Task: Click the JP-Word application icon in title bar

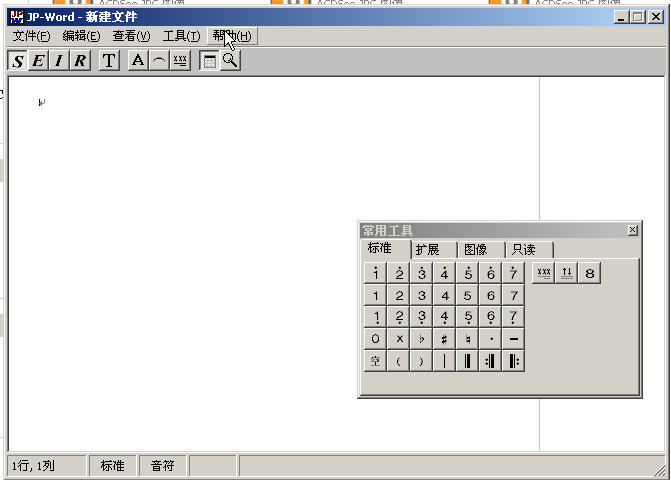Action: pyautogui.click(x=17, y=17)
